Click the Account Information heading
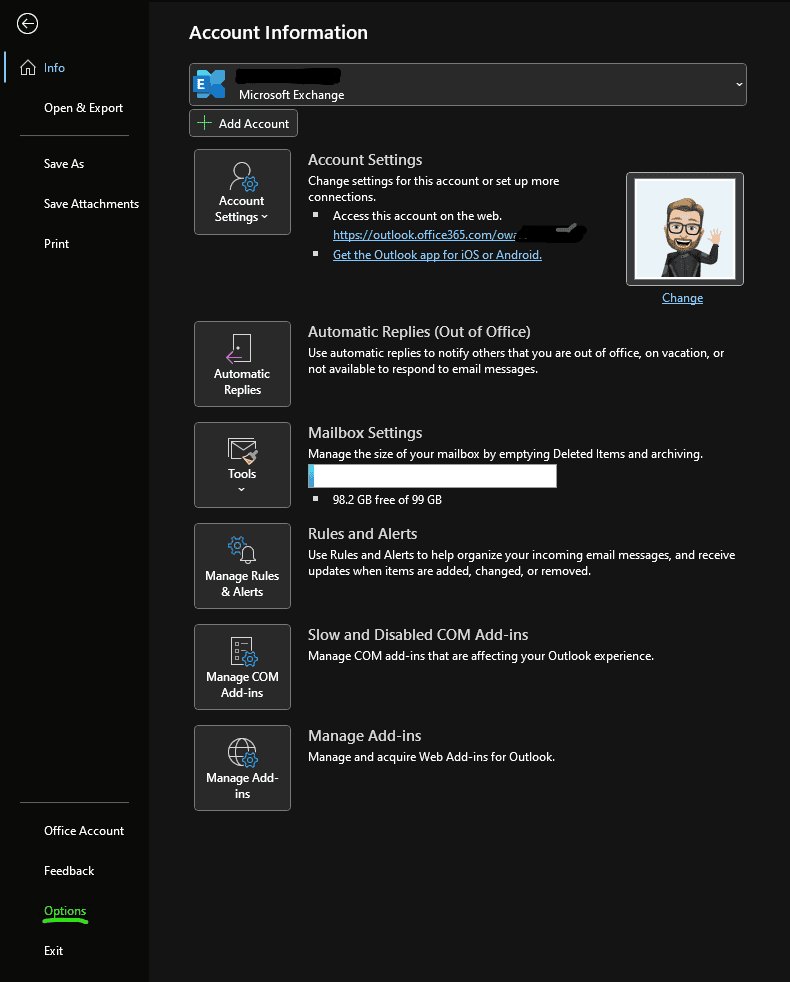 pyautogui.click(x=278, y=33)
